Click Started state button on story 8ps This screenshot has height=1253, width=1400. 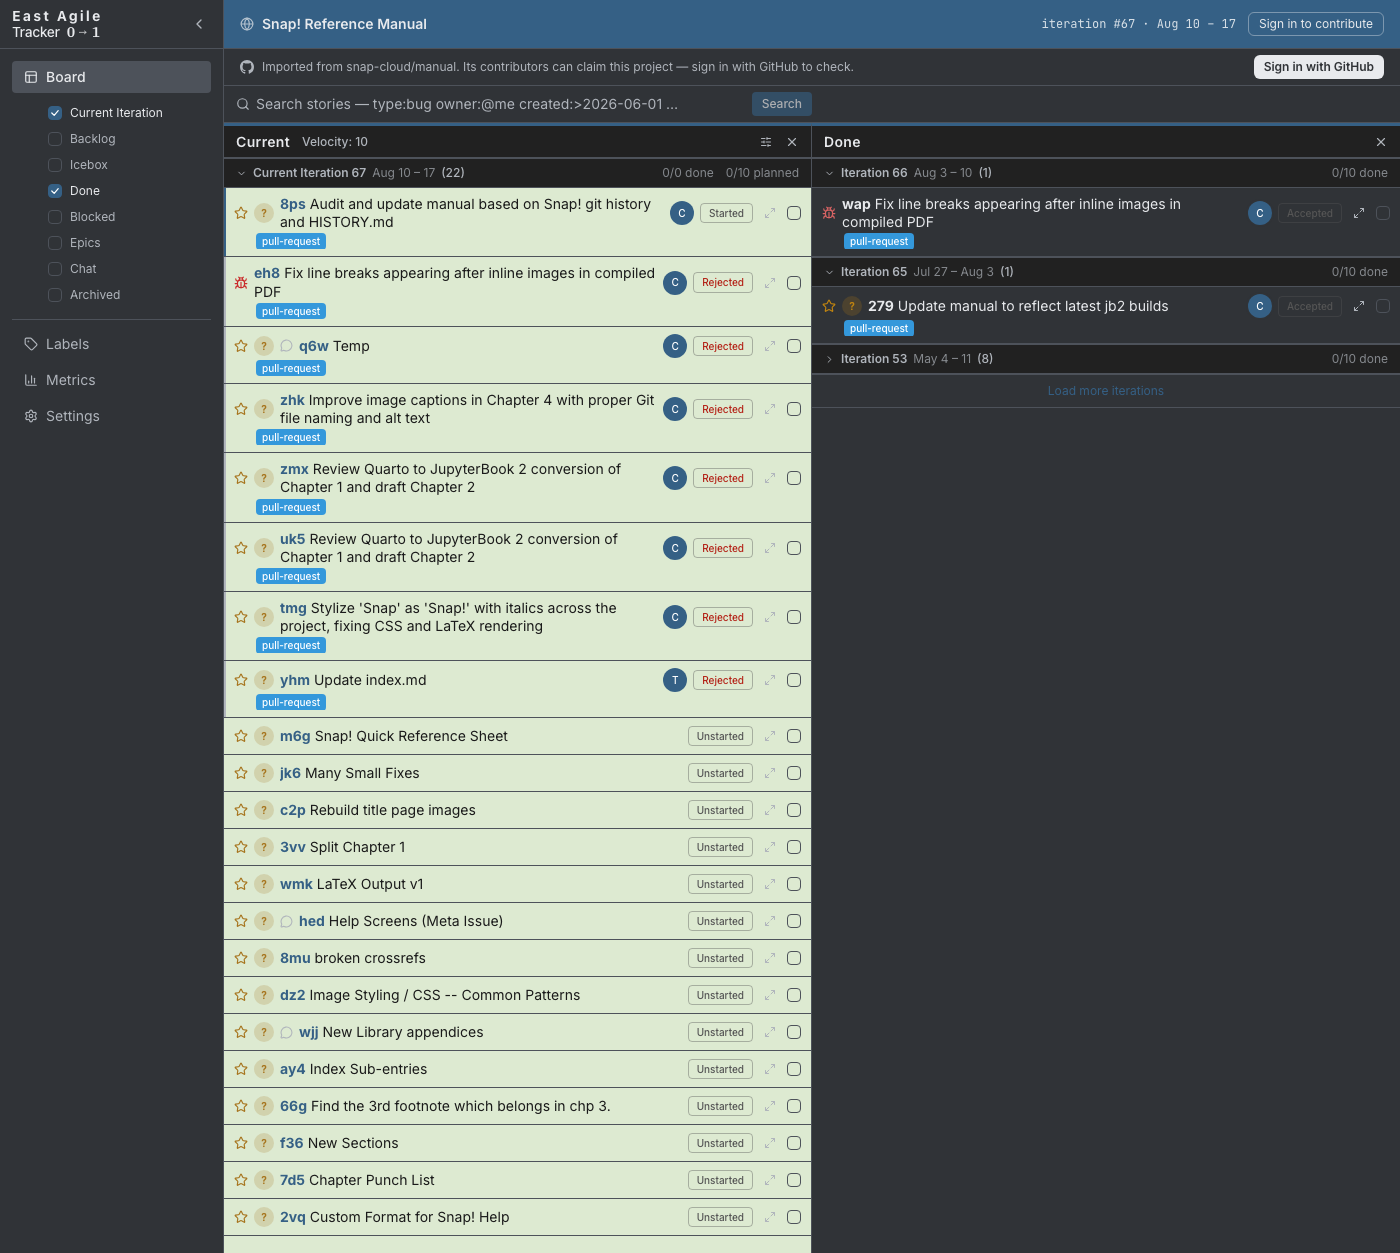point(726,213)
